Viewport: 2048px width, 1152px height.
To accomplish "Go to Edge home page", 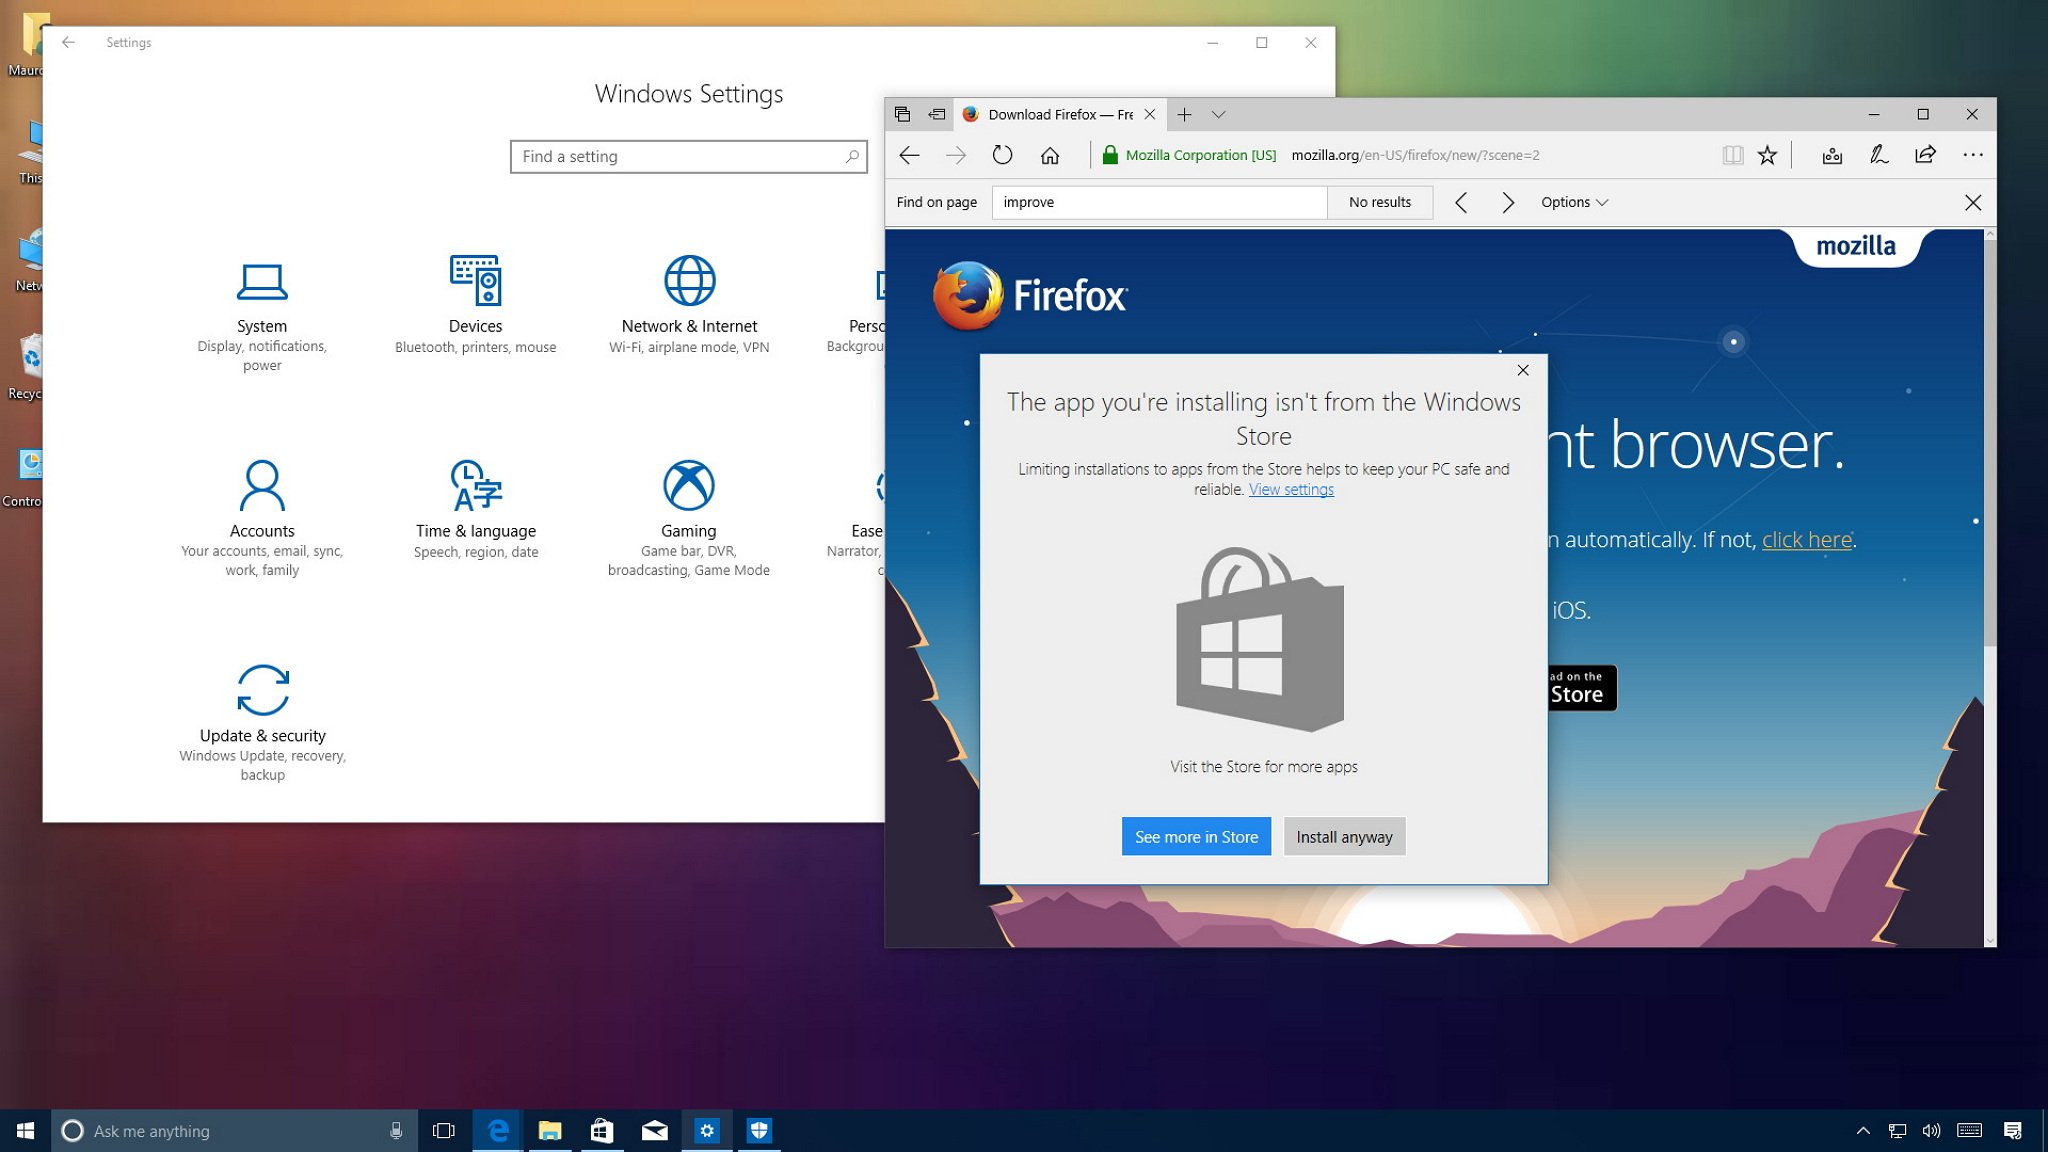I will 1050,155.
